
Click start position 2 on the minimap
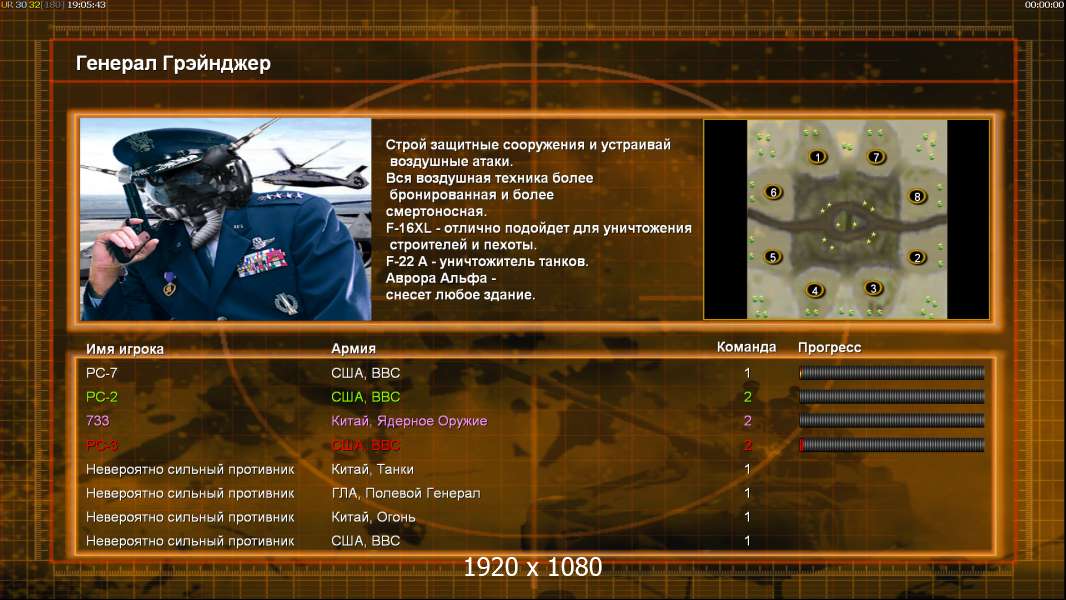coord(917,258)
